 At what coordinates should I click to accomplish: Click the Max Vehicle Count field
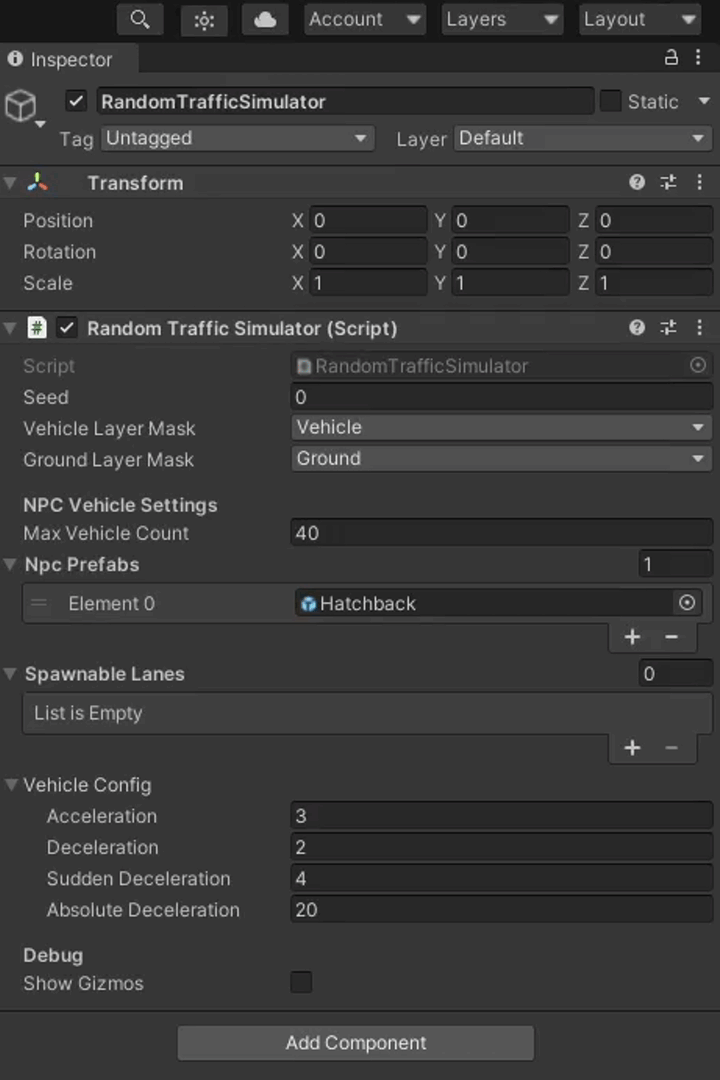pyautogui.click(x=501, y=533)
